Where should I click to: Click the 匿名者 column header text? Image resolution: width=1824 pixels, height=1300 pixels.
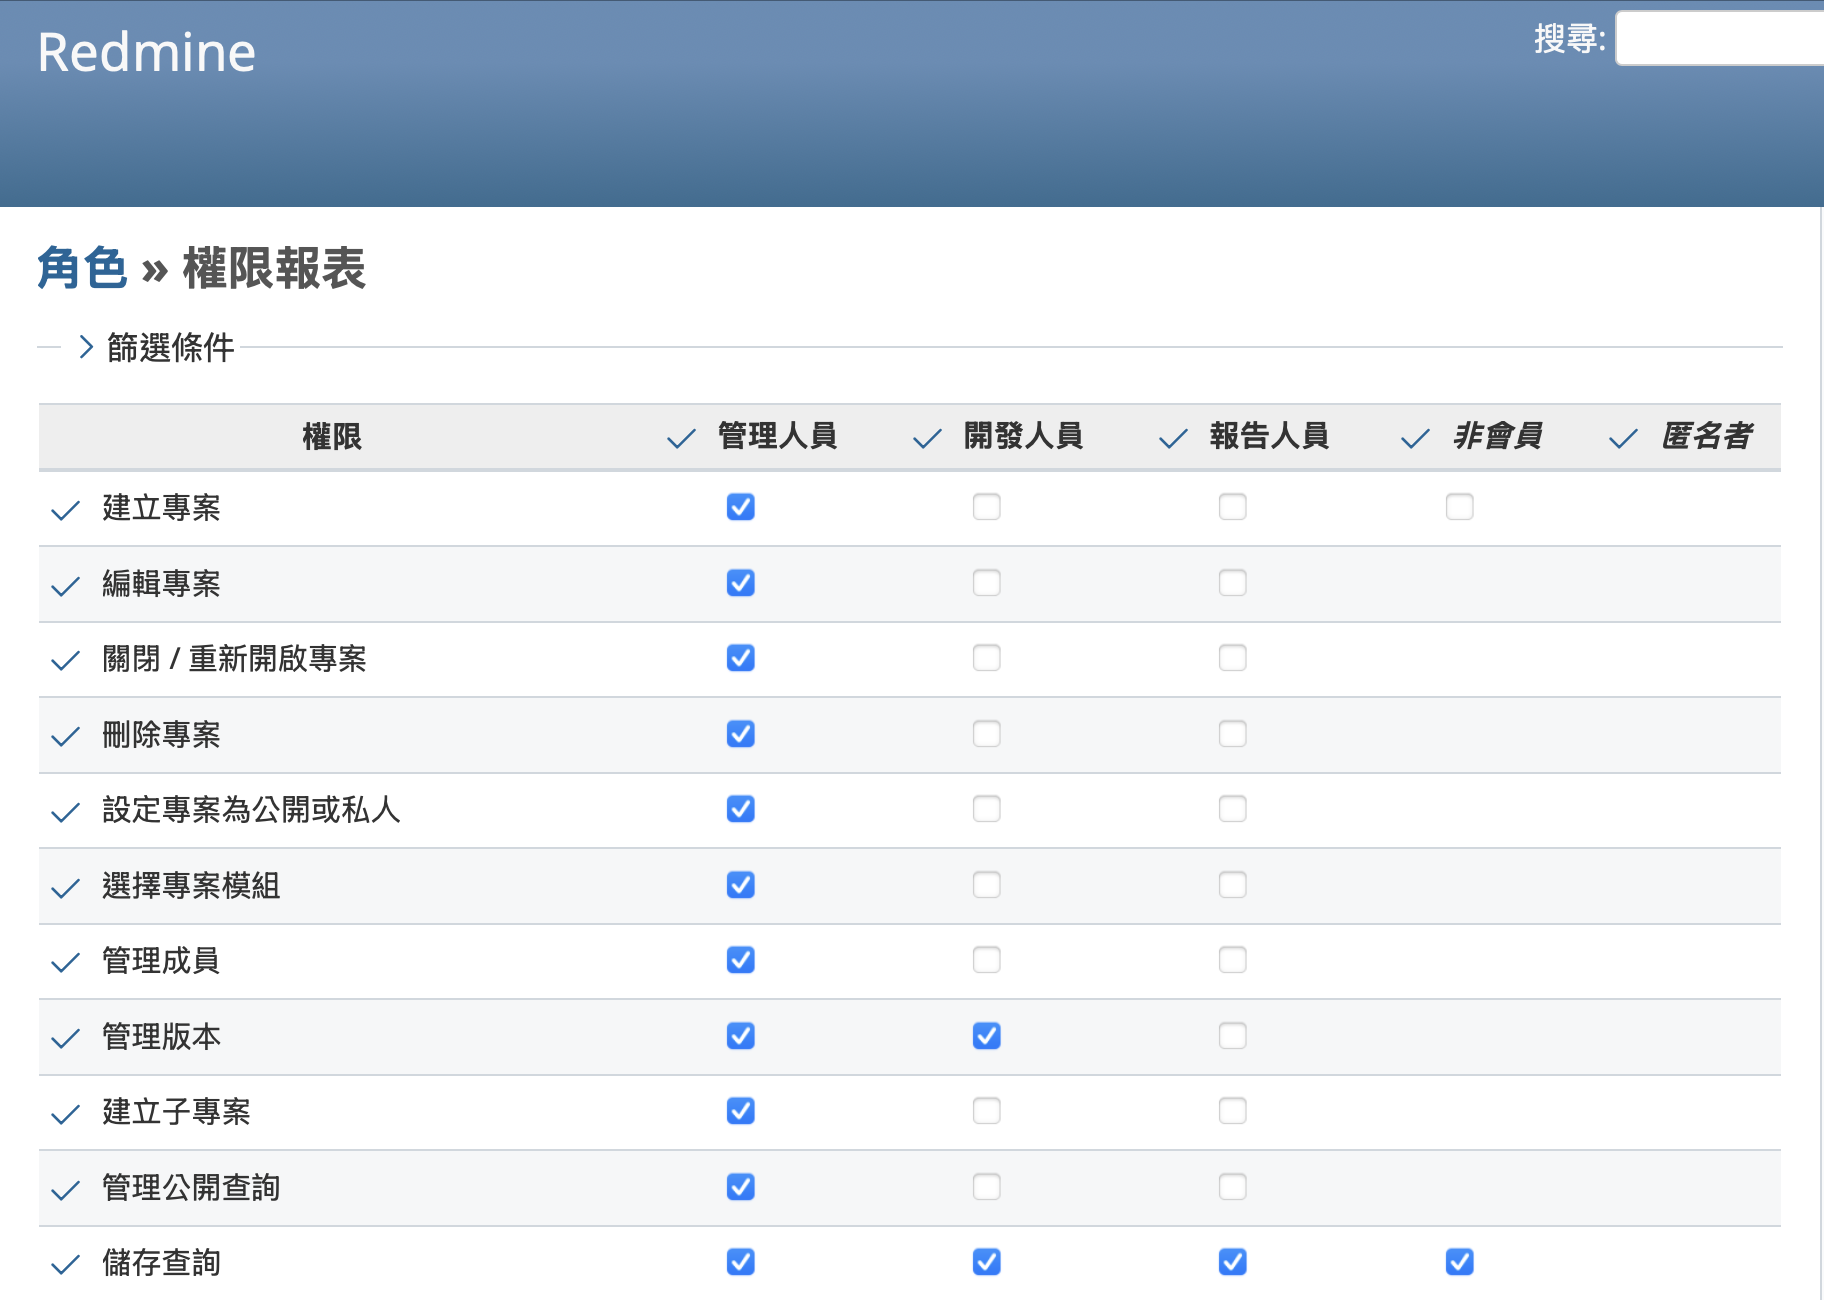[x=1706, y=436]
